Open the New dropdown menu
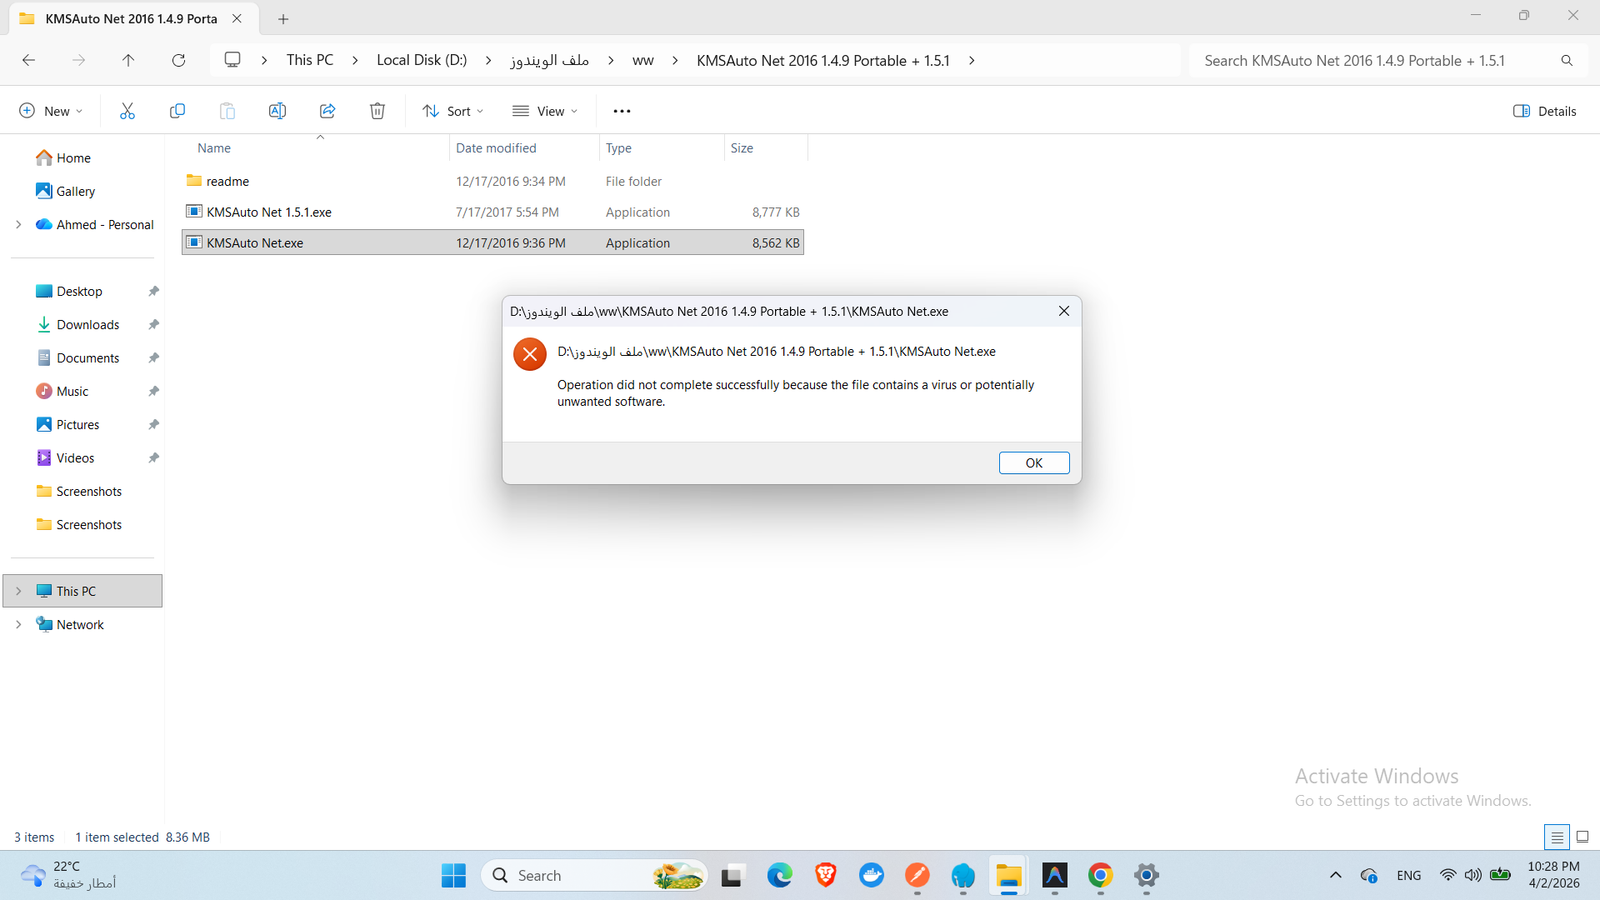This screenshot has height=900, width=1600. click(x=51, y=111)
